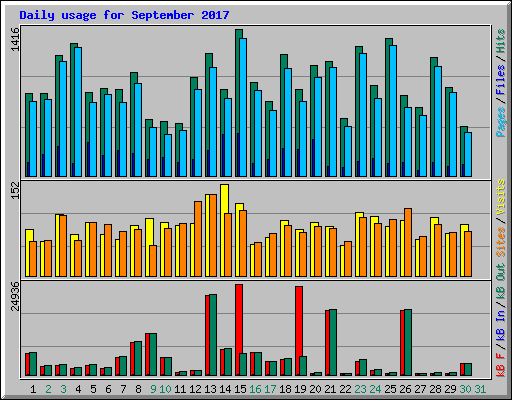Click weekend day 23 on the x-axis
Viewport: 512px width, 400px height.
[x=360, y=389]
